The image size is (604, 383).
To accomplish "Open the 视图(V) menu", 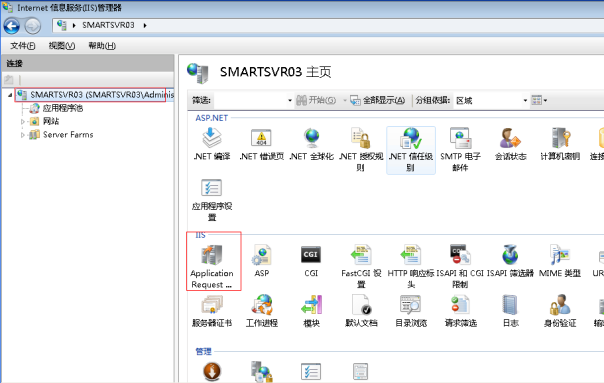I will coord(62,46).
